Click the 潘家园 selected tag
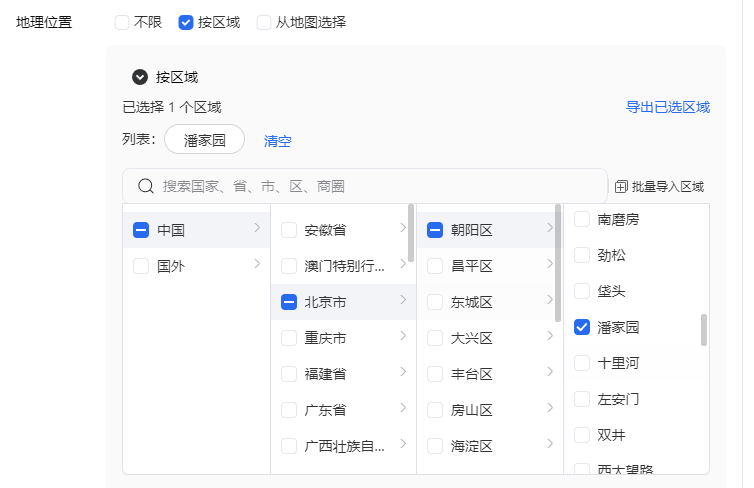The image size is (754, 488). (204, 140)
